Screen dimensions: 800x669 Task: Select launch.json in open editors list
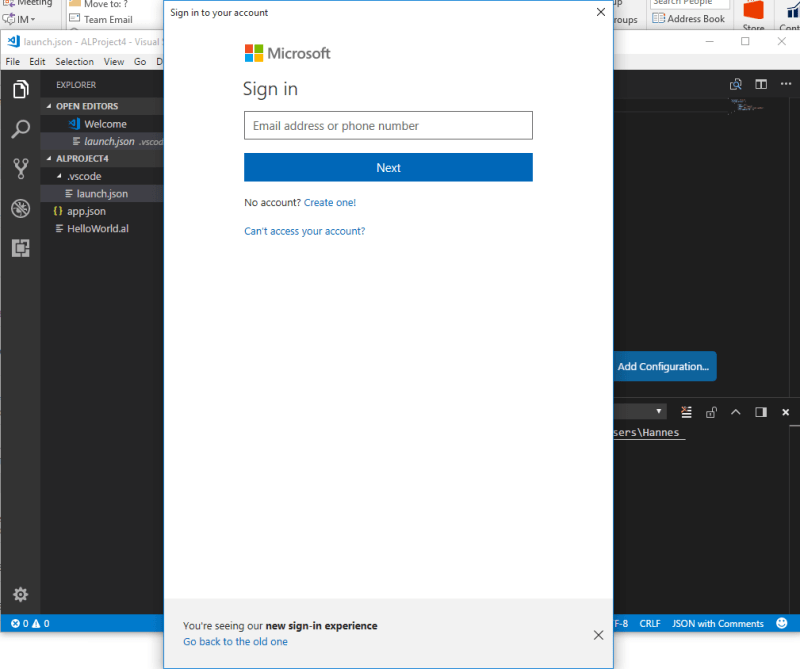click(x=102, y=141)
